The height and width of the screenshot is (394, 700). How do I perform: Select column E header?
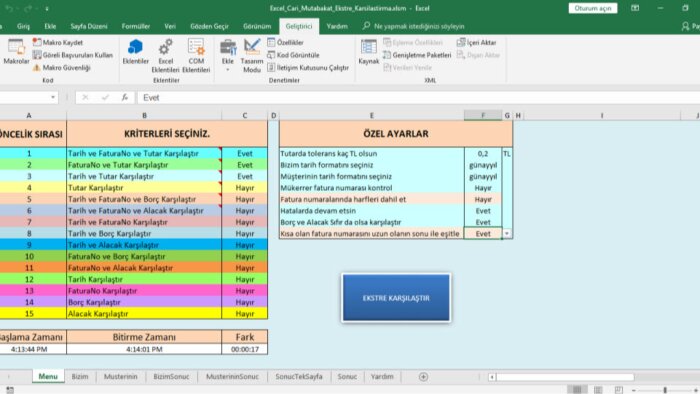click(x=371, y=116)
